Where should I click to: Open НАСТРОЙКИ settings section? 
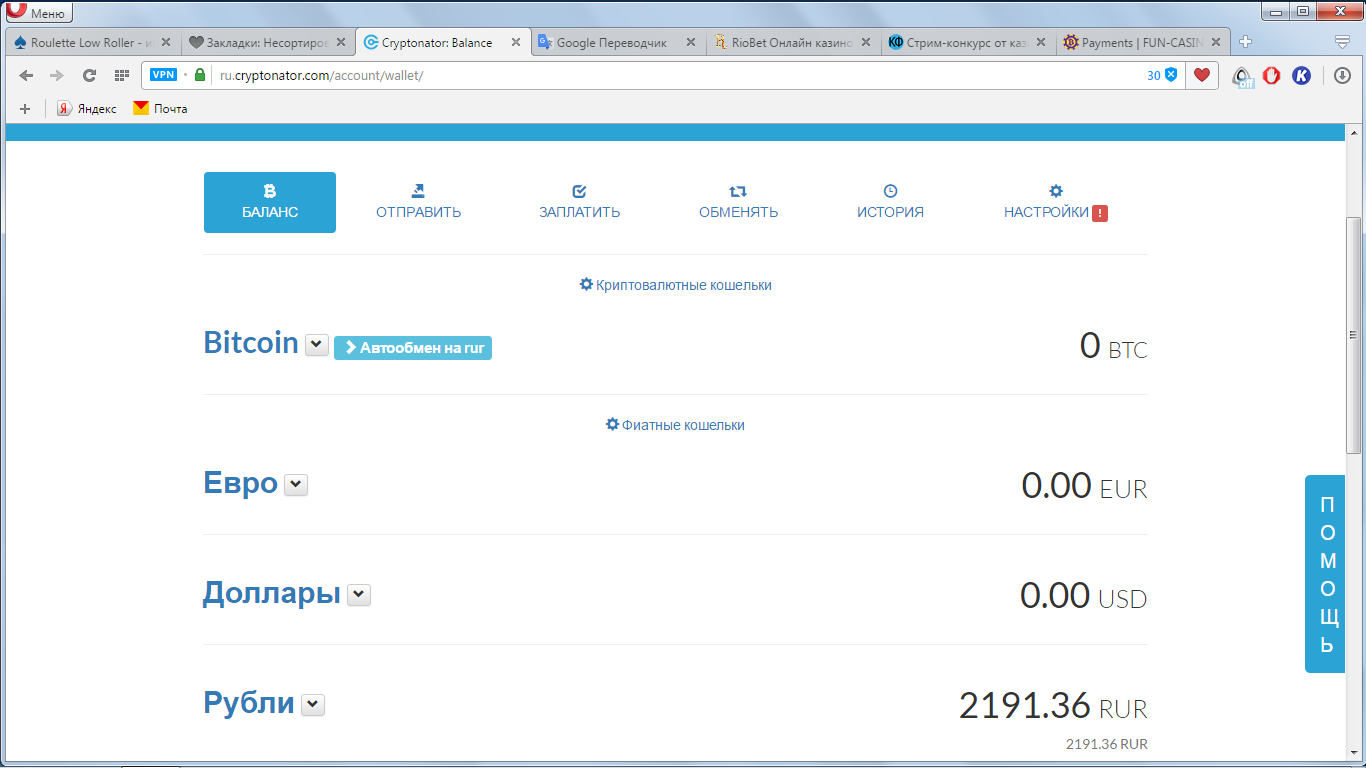1047,202
